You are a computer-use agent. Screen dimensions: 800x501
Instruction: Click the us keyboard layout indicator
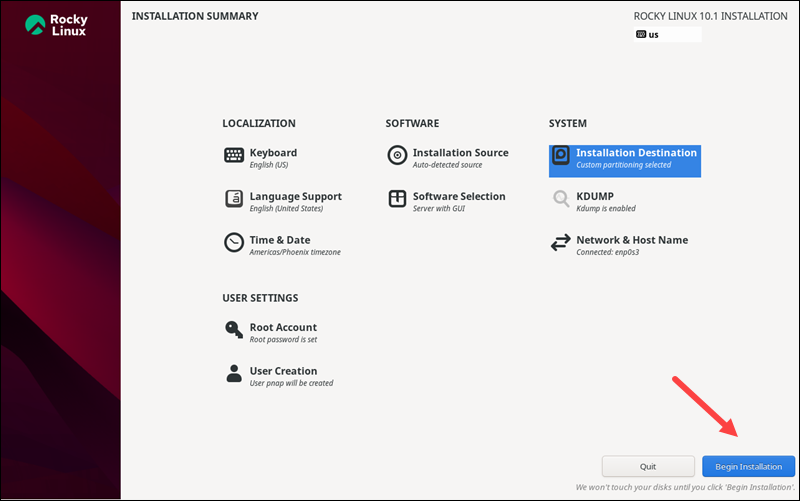[667, 34]
